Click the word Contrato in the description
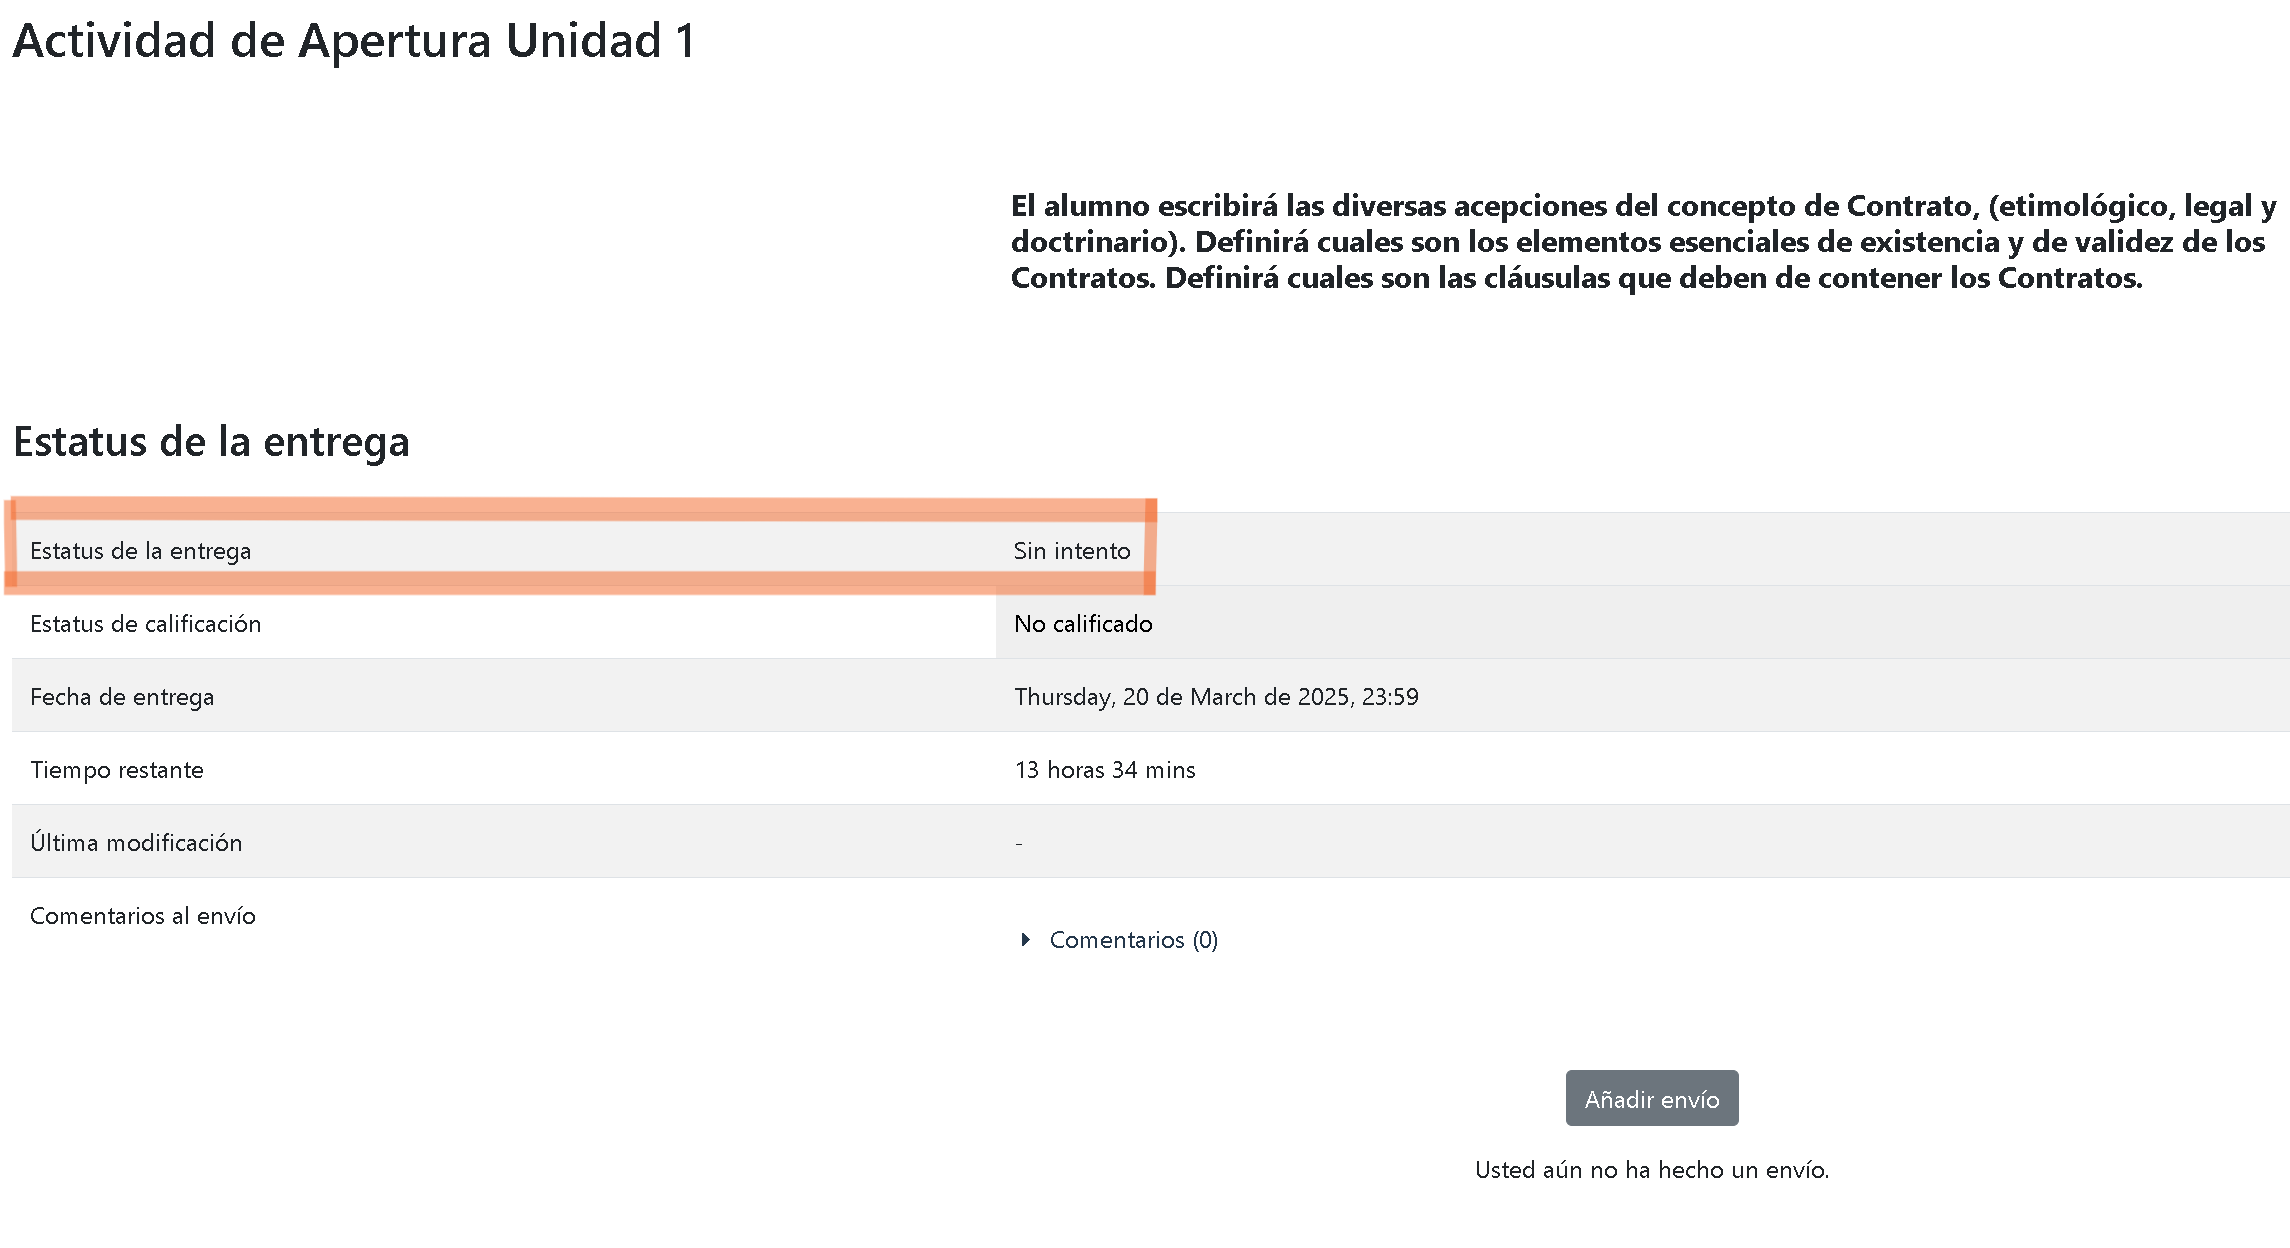 1909,206
